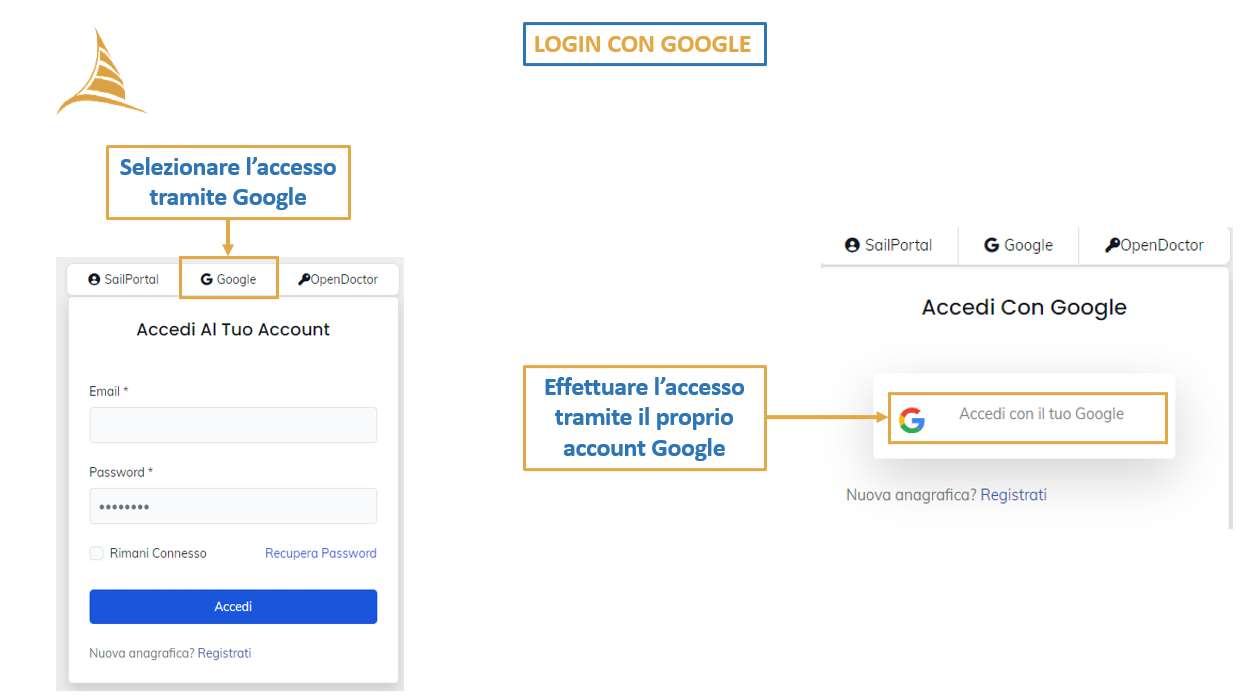Focus the Email input field
Screen dimensions: 1259x697
tap(233, 425)
